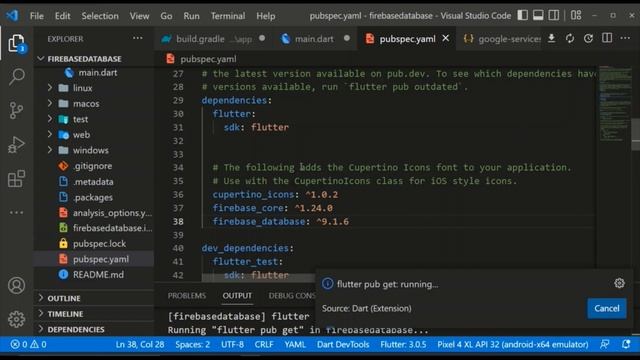The image size is (640, 360).
Task: Click the Get Packages download icon
Action: pyautogui.click(x=551, y=38)
